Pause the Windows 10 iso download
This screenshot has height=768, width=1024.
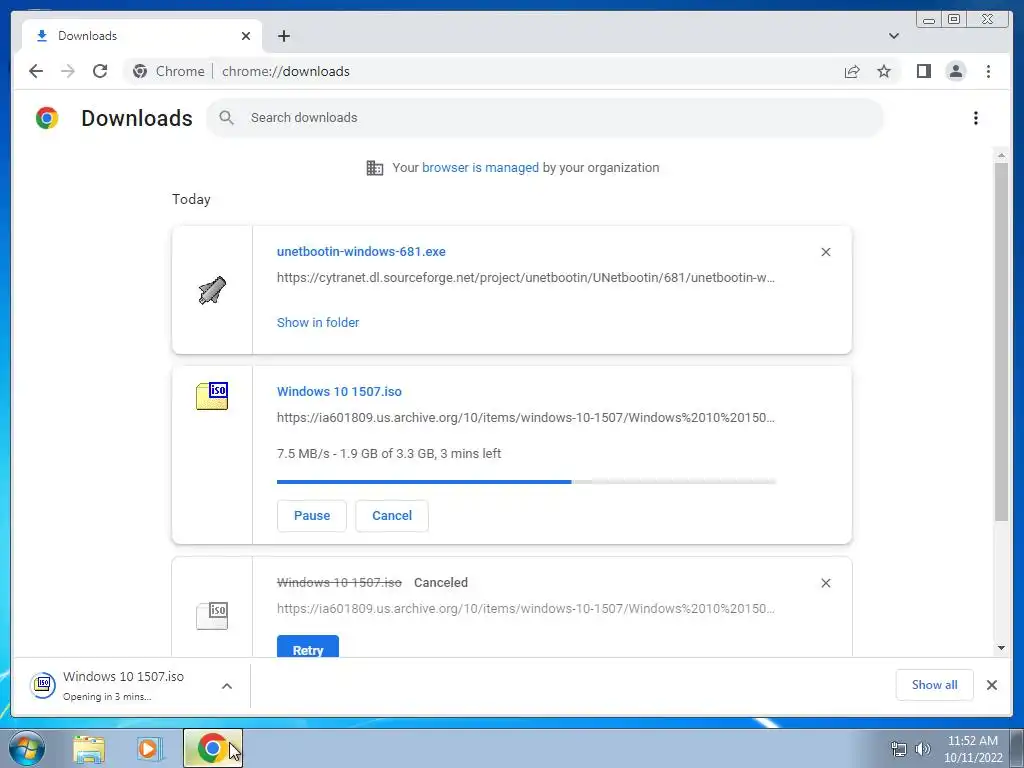click(312, 516)
